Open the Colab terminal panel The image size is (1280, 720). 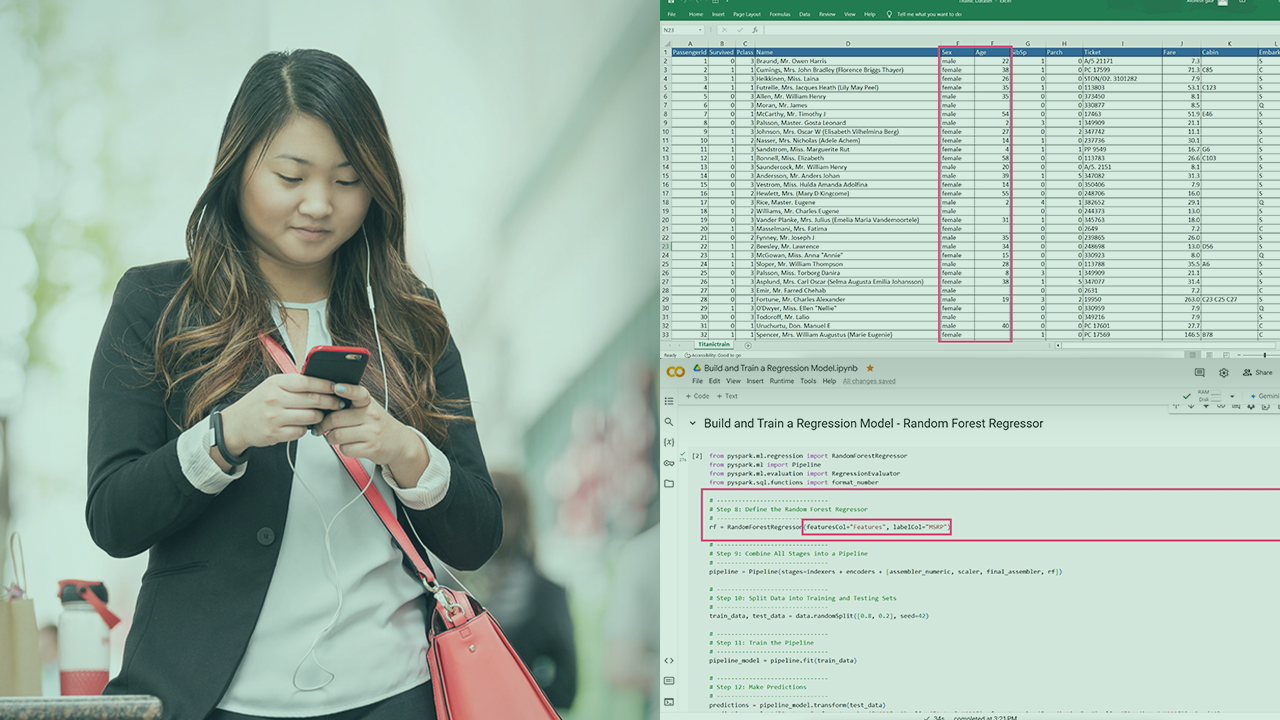coord(669,701)
